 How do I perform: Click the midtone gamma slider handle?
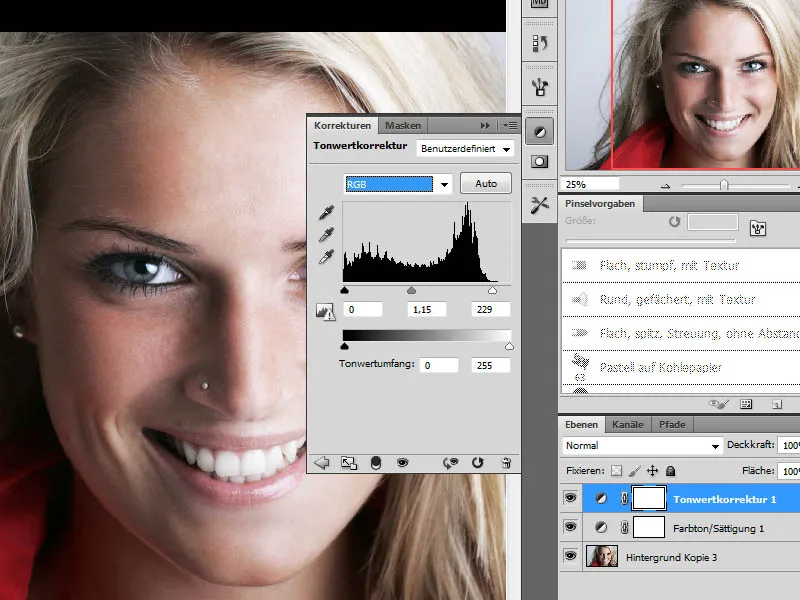tap(411, 290)
